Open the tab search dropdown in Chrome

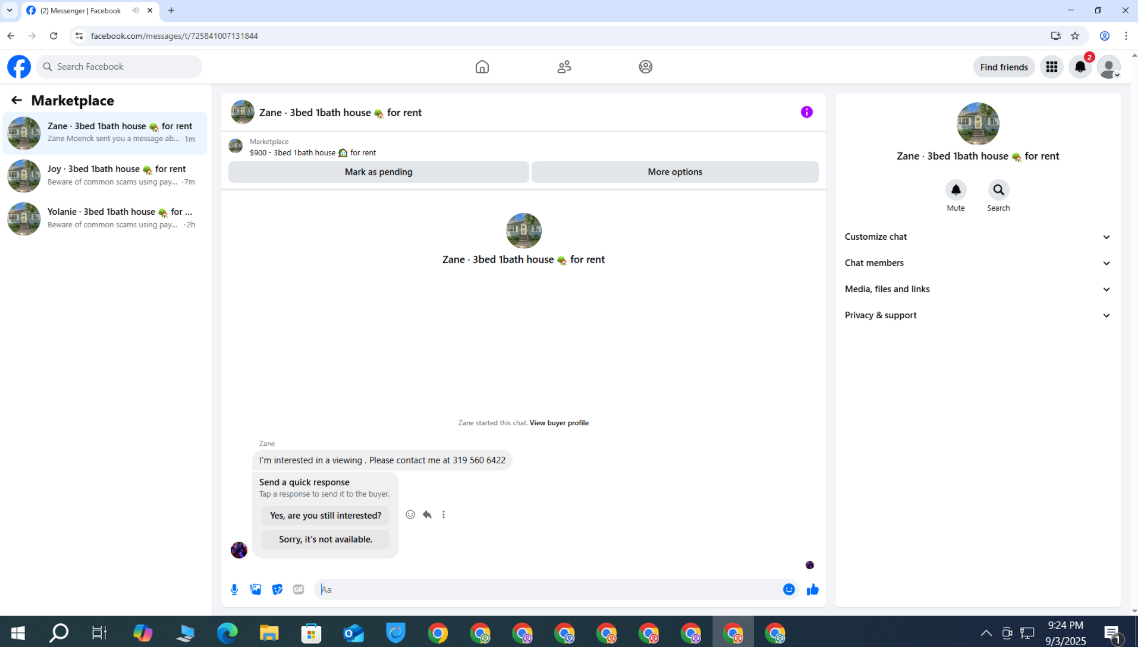click(9, 10)
